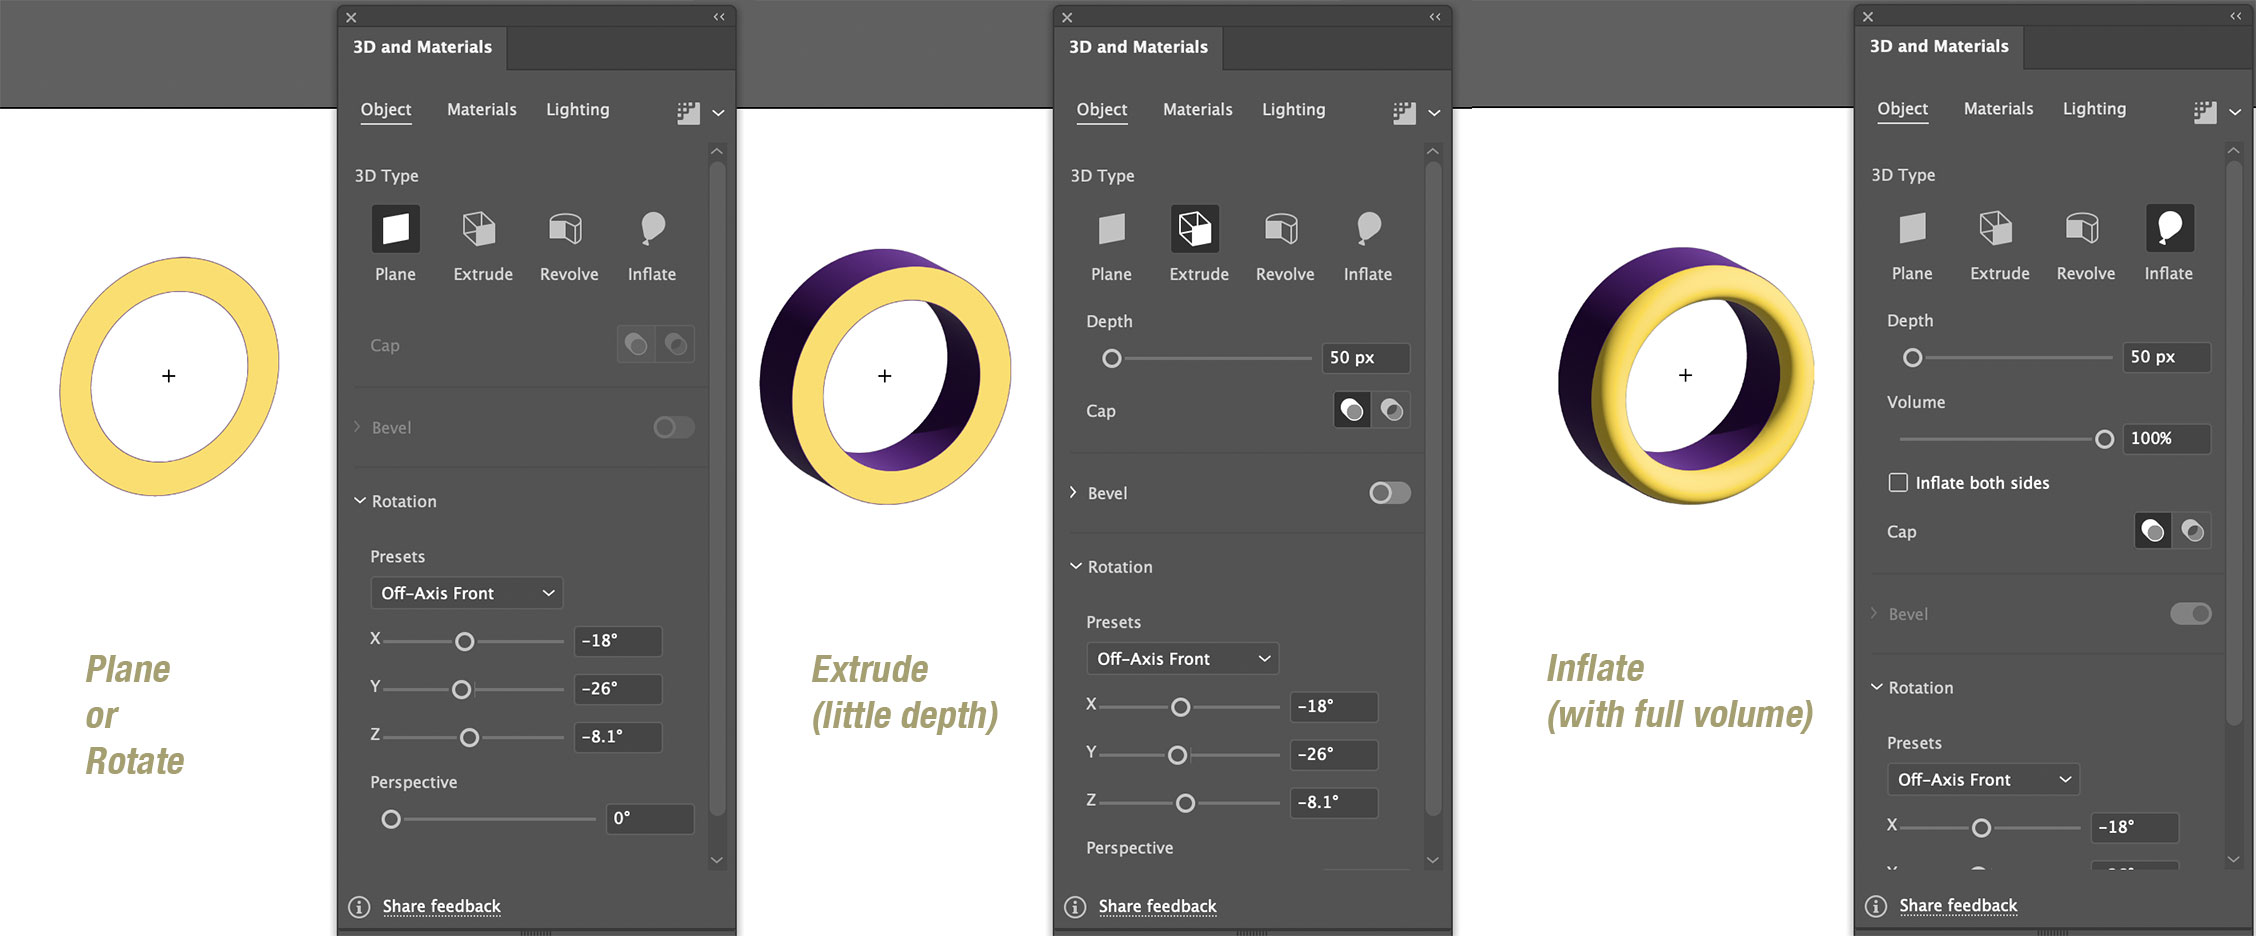Viewport: 2256px width, 936px height.
Task: Click first Cap icon in Extrude-active panel
Action: pos(1352,410)
